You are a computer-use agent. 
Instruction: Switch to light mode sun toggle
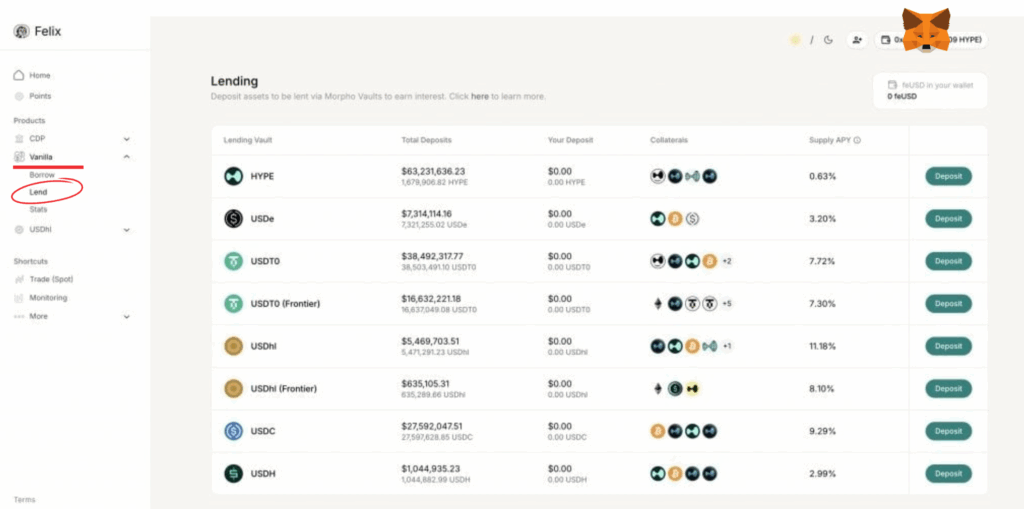pyautogui.click(x=796, y=40)
